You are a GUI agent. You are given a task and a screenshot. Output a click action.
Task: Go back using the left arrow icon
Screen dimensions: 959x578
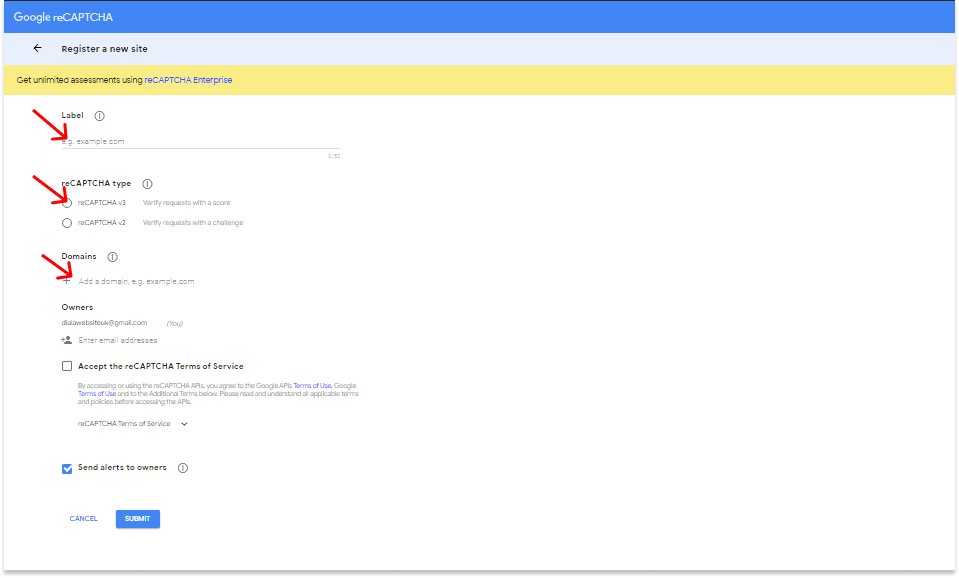38,48
